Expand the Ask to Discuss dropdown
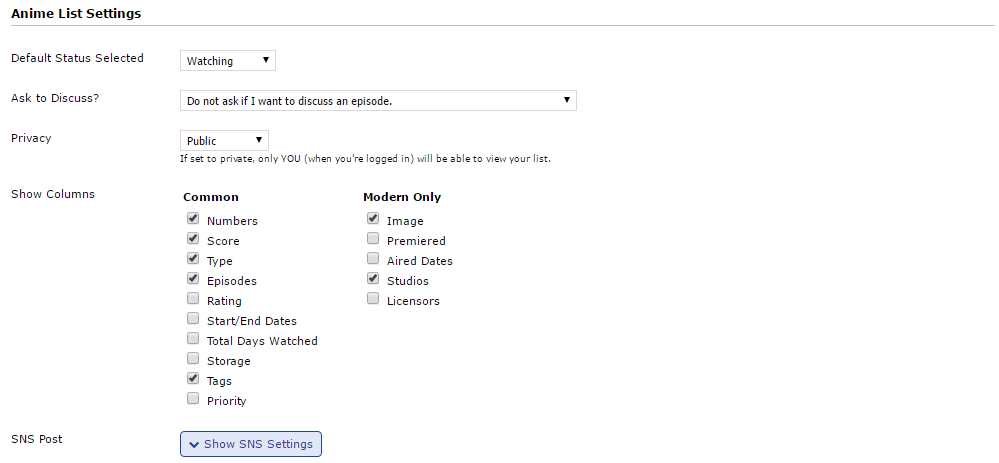 pos(378,100)
